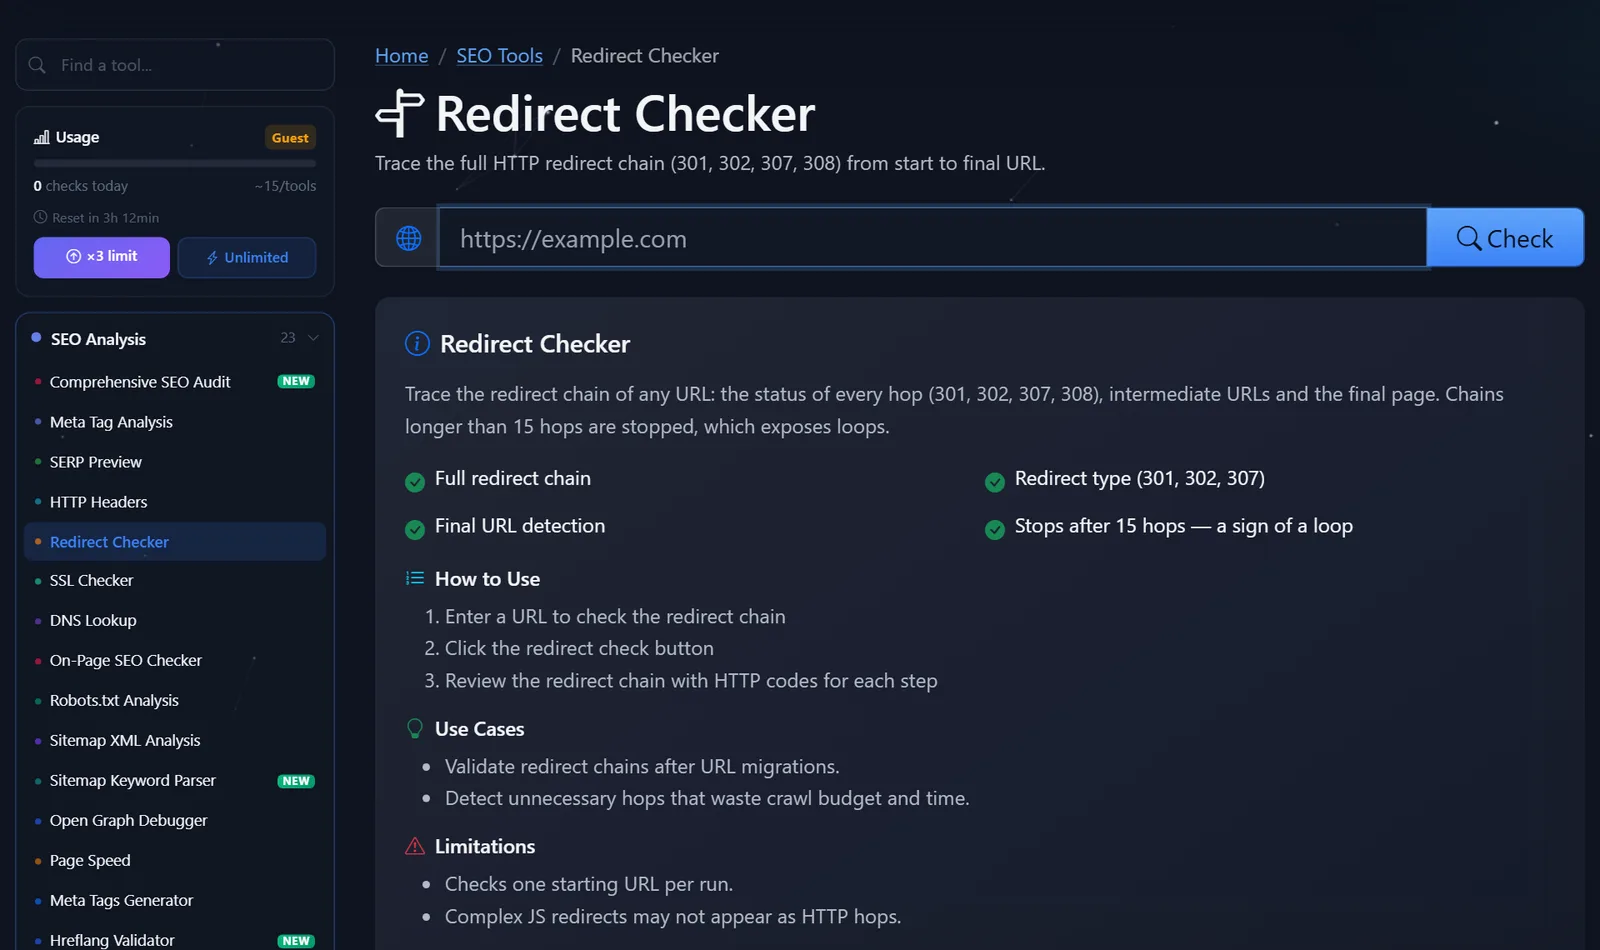Select HTTP Headers in sidebar
Screen dimensions: 1600x950
(x=175, y=502)
